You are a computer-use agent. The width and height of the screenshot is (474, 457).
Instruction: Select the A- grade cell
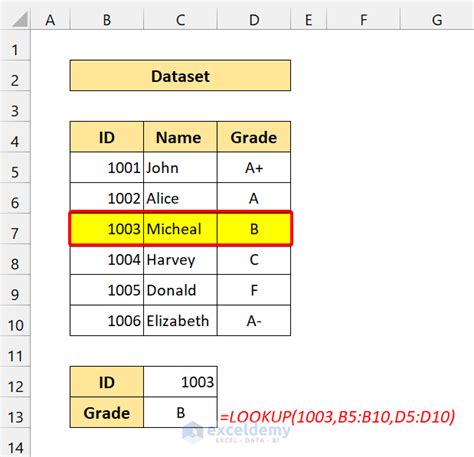254,321
